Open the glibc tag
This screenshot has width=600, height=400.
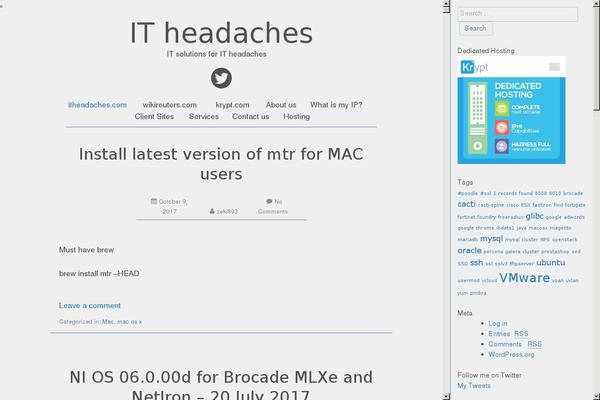[x=534, y=216]
